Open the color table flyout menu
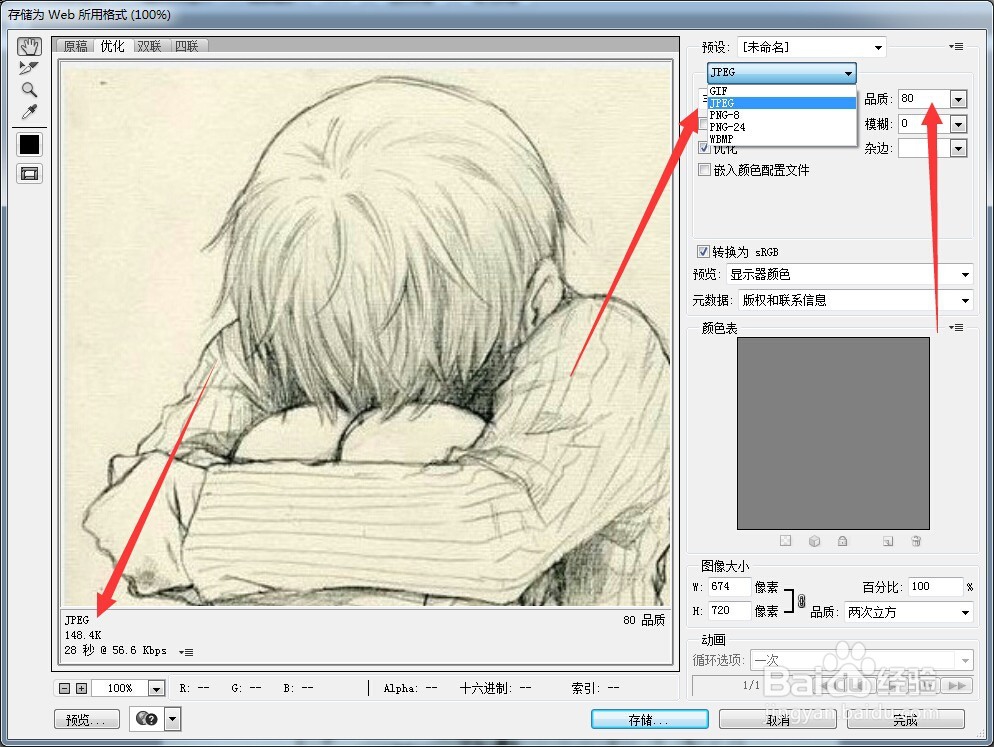The image size is (994, 747). [957, 327]
